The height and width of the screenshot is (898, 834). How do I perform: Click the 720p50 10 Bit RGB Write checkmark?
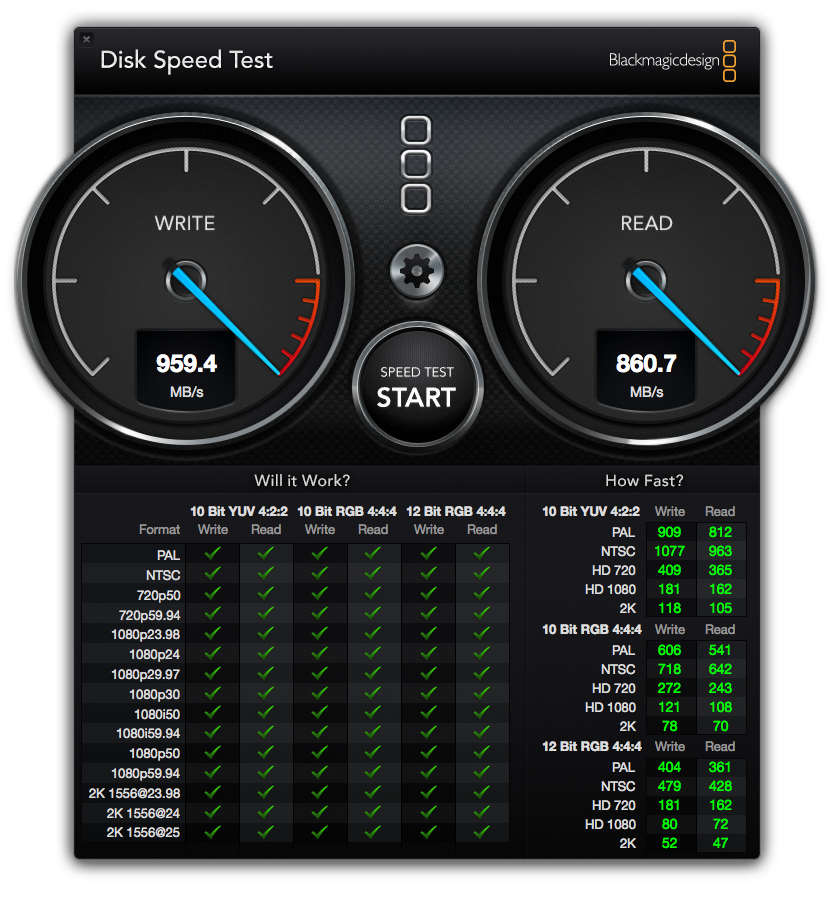click(320, 593)
